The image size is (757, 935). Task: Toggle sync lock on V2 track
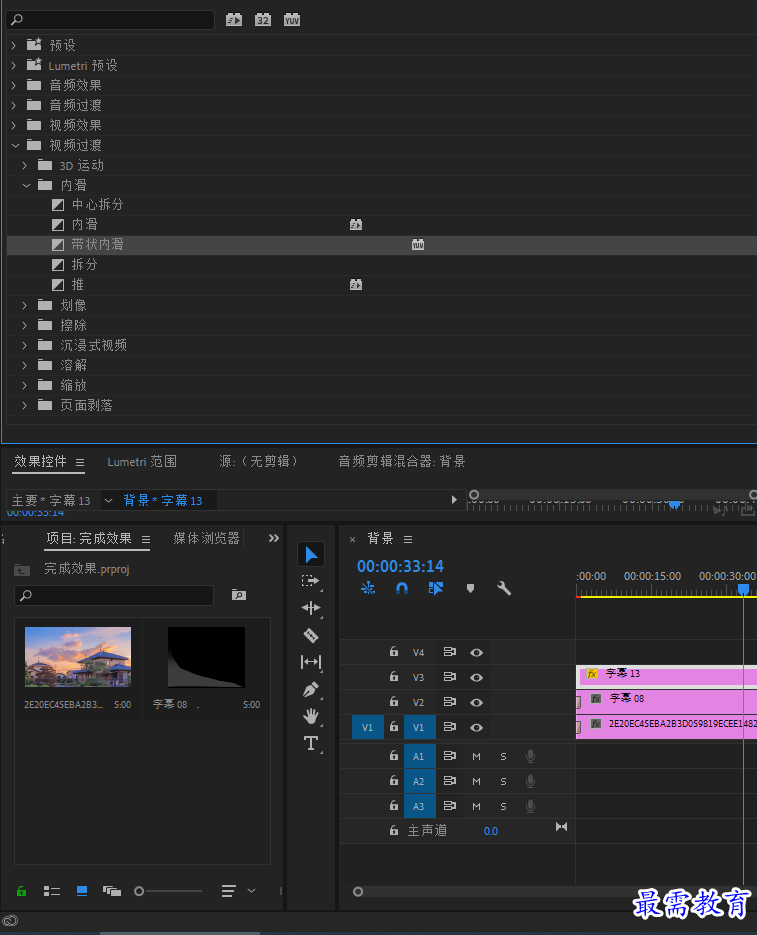[x=449, y=702]
